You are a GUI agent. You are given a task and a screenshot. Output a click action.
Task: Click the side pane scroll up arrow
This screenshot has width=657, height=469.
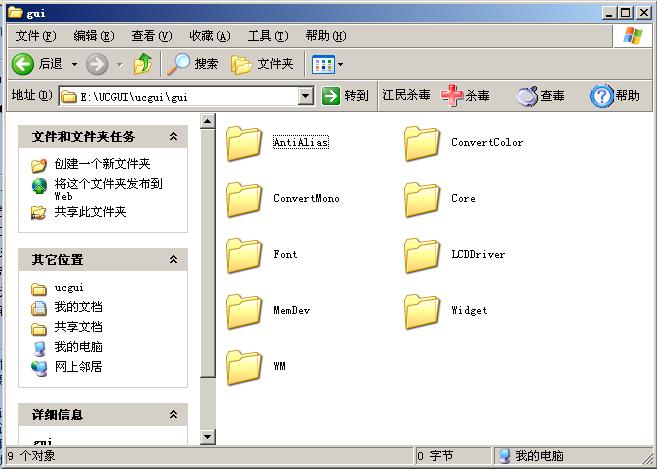[x=207, y=121]
